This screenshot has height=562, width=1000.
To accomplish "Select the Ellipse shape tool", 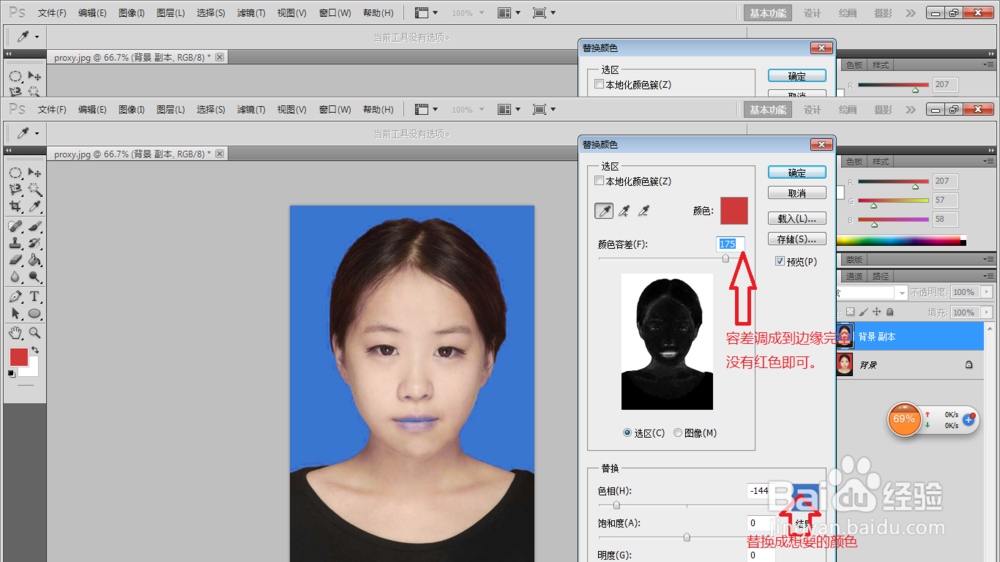I will point(34,313).
